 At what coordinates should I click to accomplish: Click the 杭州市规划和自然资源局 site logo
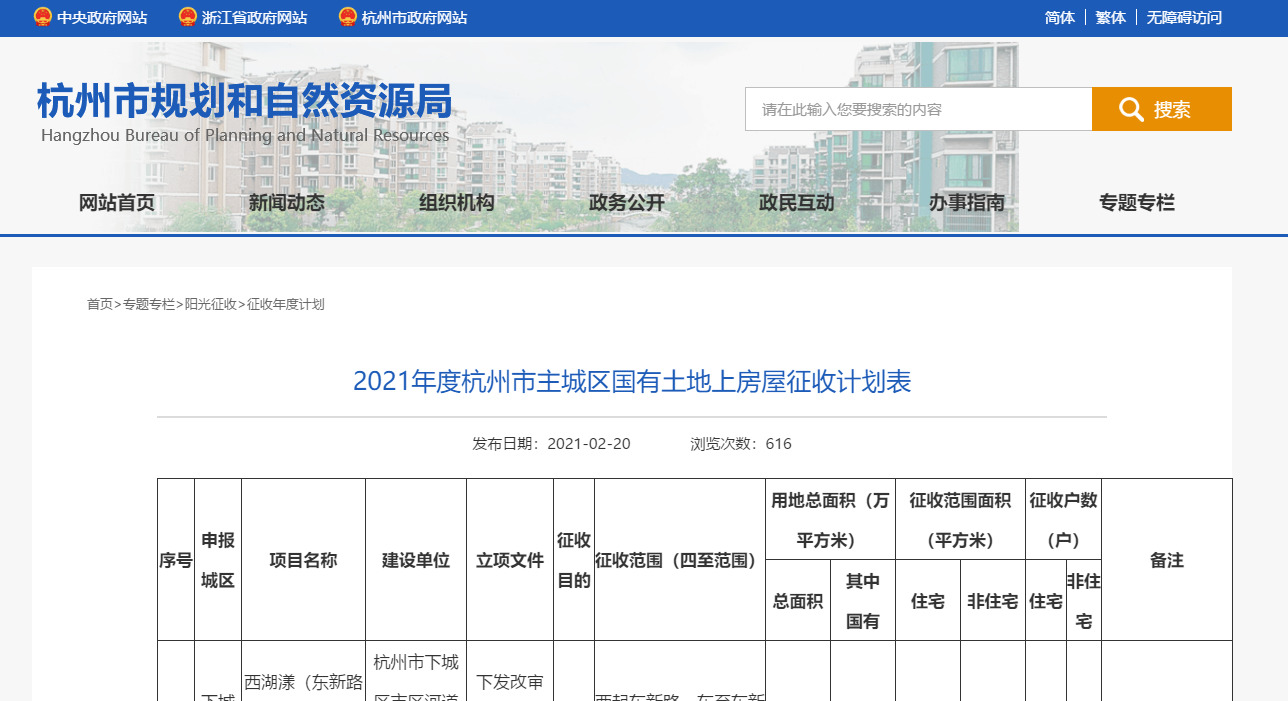point(245,112)
